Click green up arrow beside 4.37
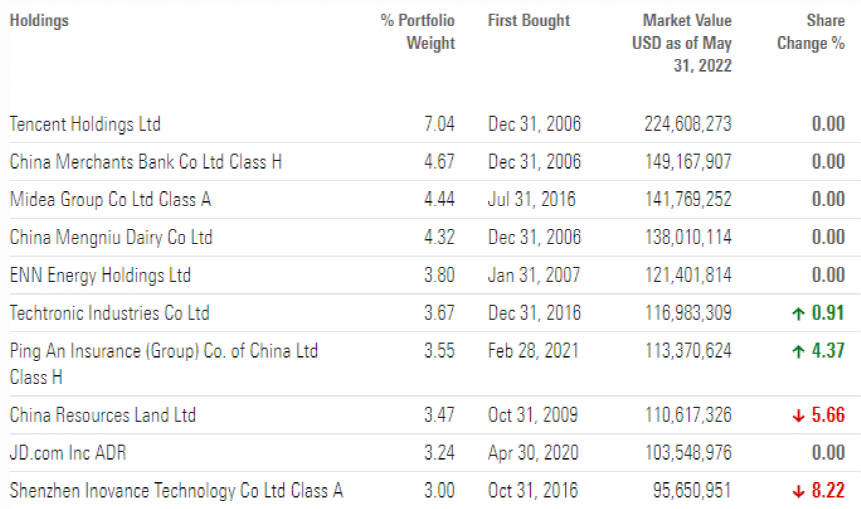861x509 pixels. point(798,352)
